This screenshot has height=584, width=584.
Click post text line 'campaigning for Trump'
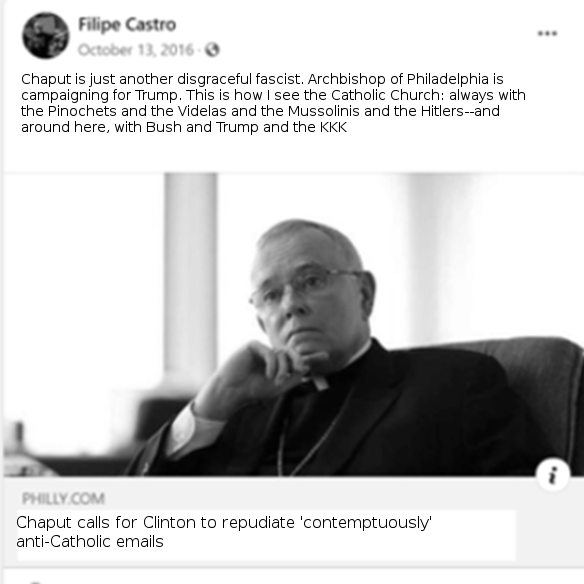pyautogui.click(x=273, y=95)
